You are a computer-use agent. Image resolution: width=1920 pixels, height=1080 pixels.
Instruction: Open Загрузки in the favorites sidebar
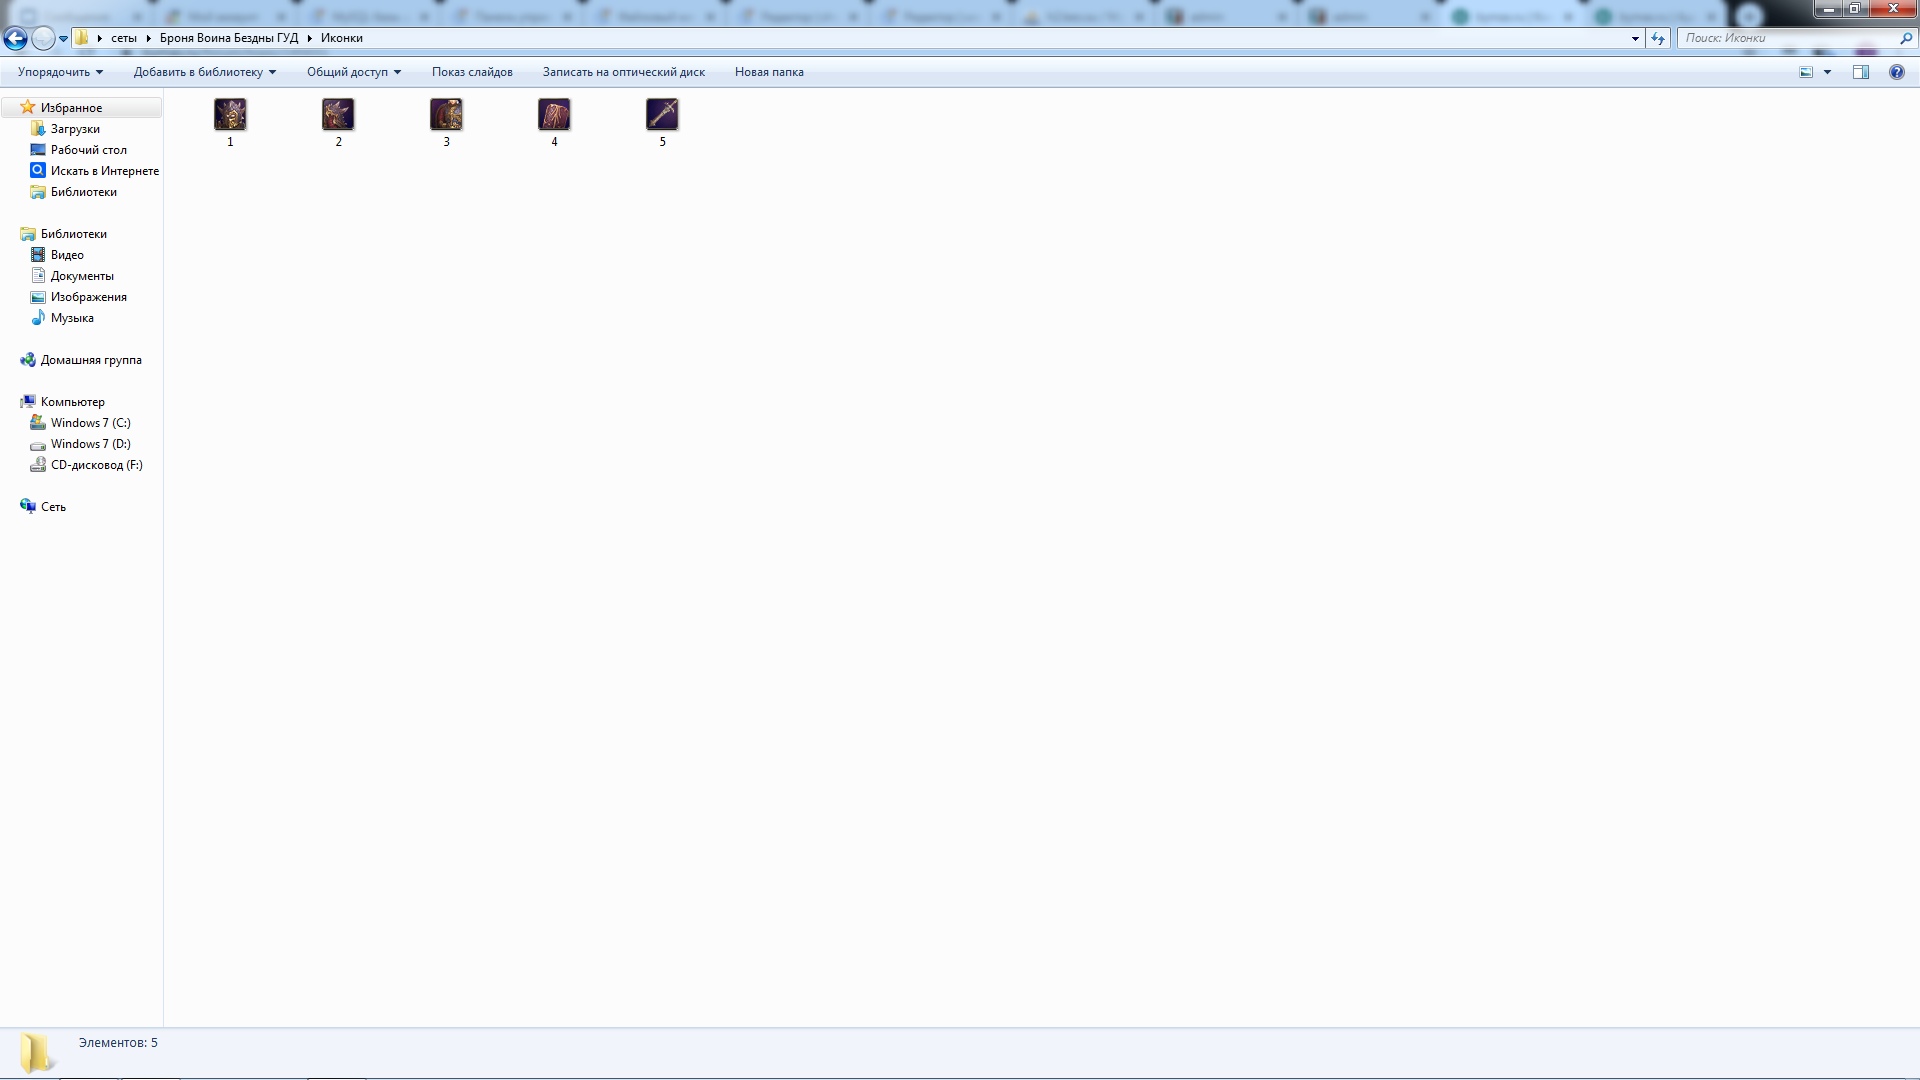pos(75,129)
